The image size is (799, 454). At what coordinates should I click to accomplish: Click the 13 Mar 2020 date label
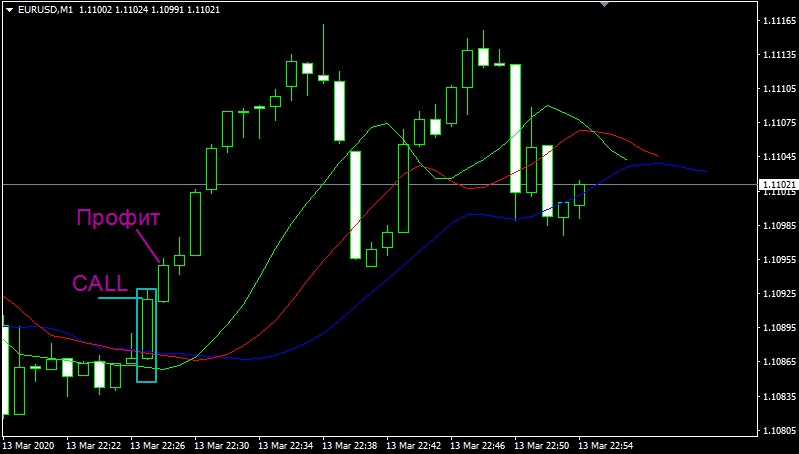tap(30, 443)
